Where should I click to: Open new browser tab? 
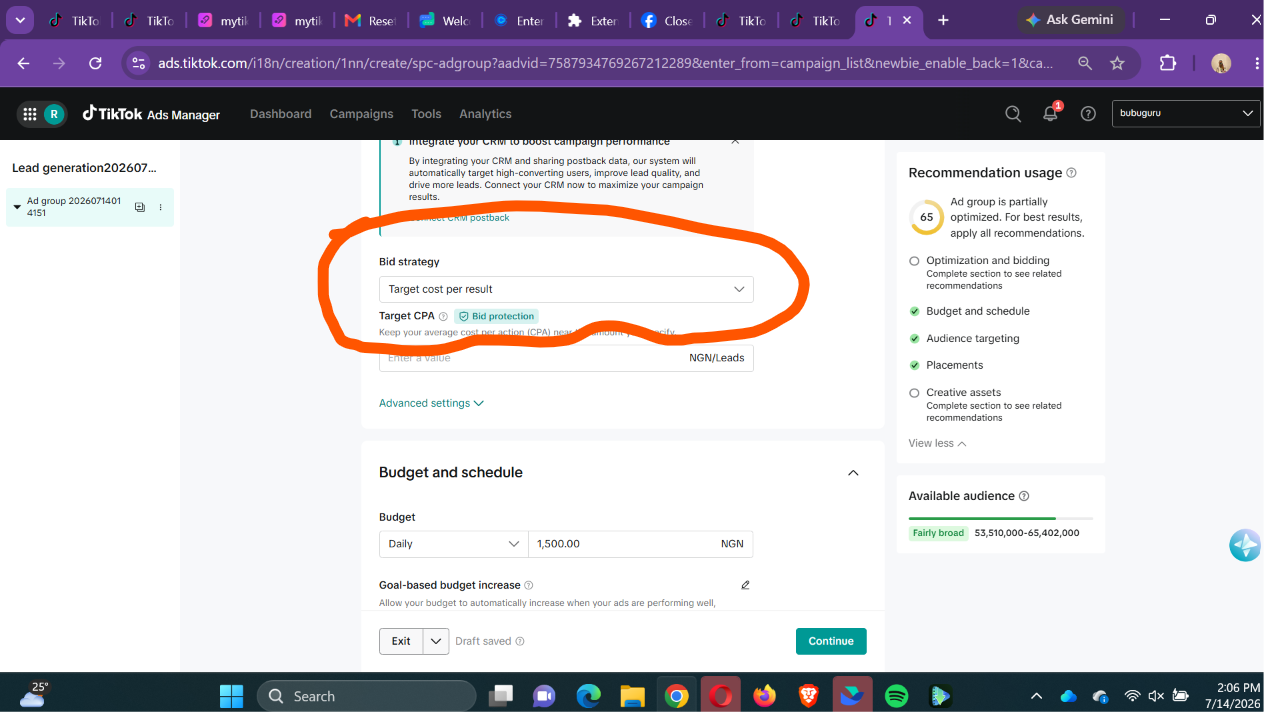pyautogui.click(x=943, y=20)
